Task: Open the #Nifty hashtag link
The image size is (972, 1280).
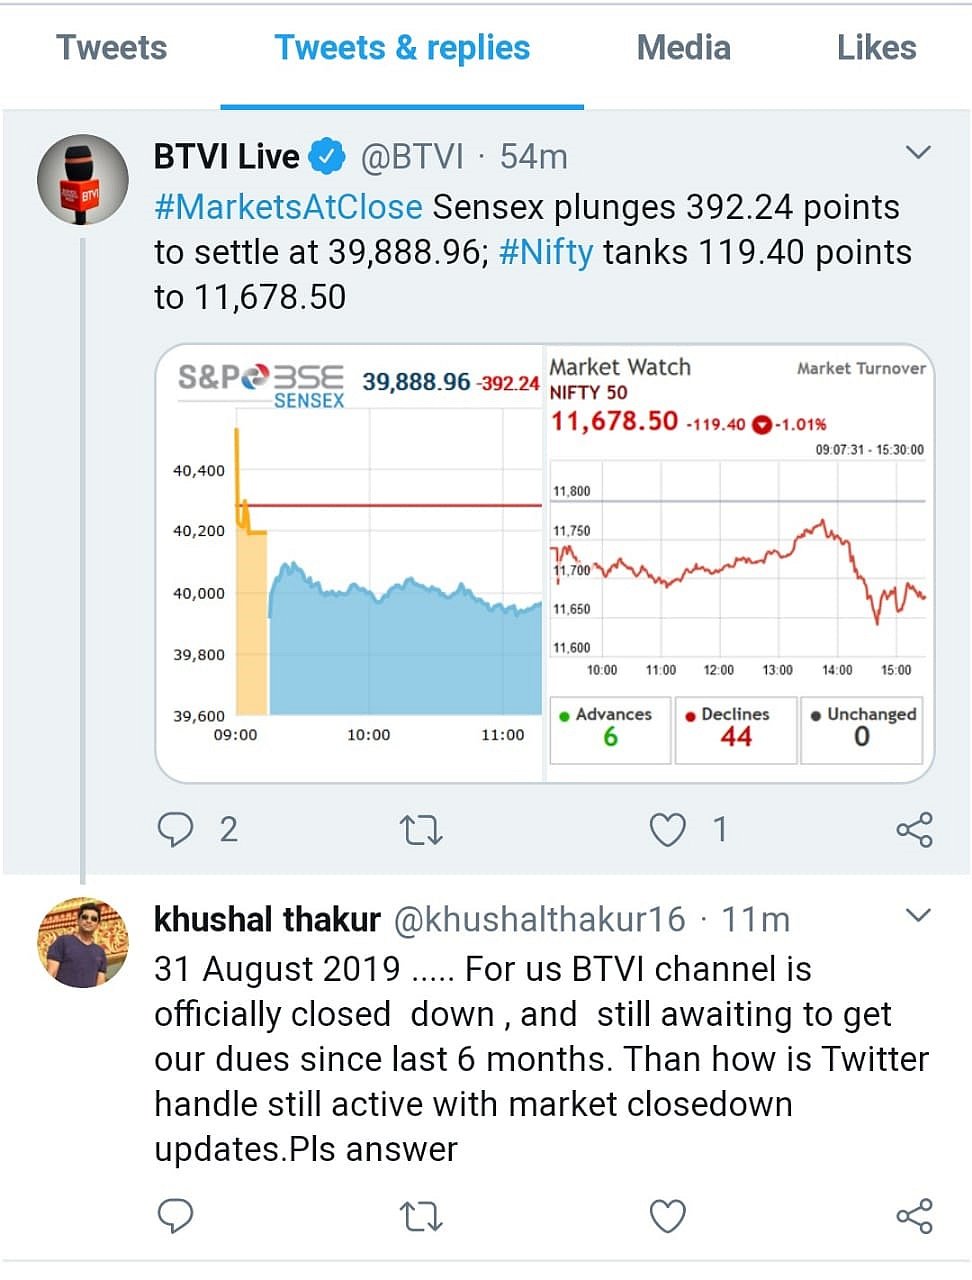Action: tap(546, 252)
